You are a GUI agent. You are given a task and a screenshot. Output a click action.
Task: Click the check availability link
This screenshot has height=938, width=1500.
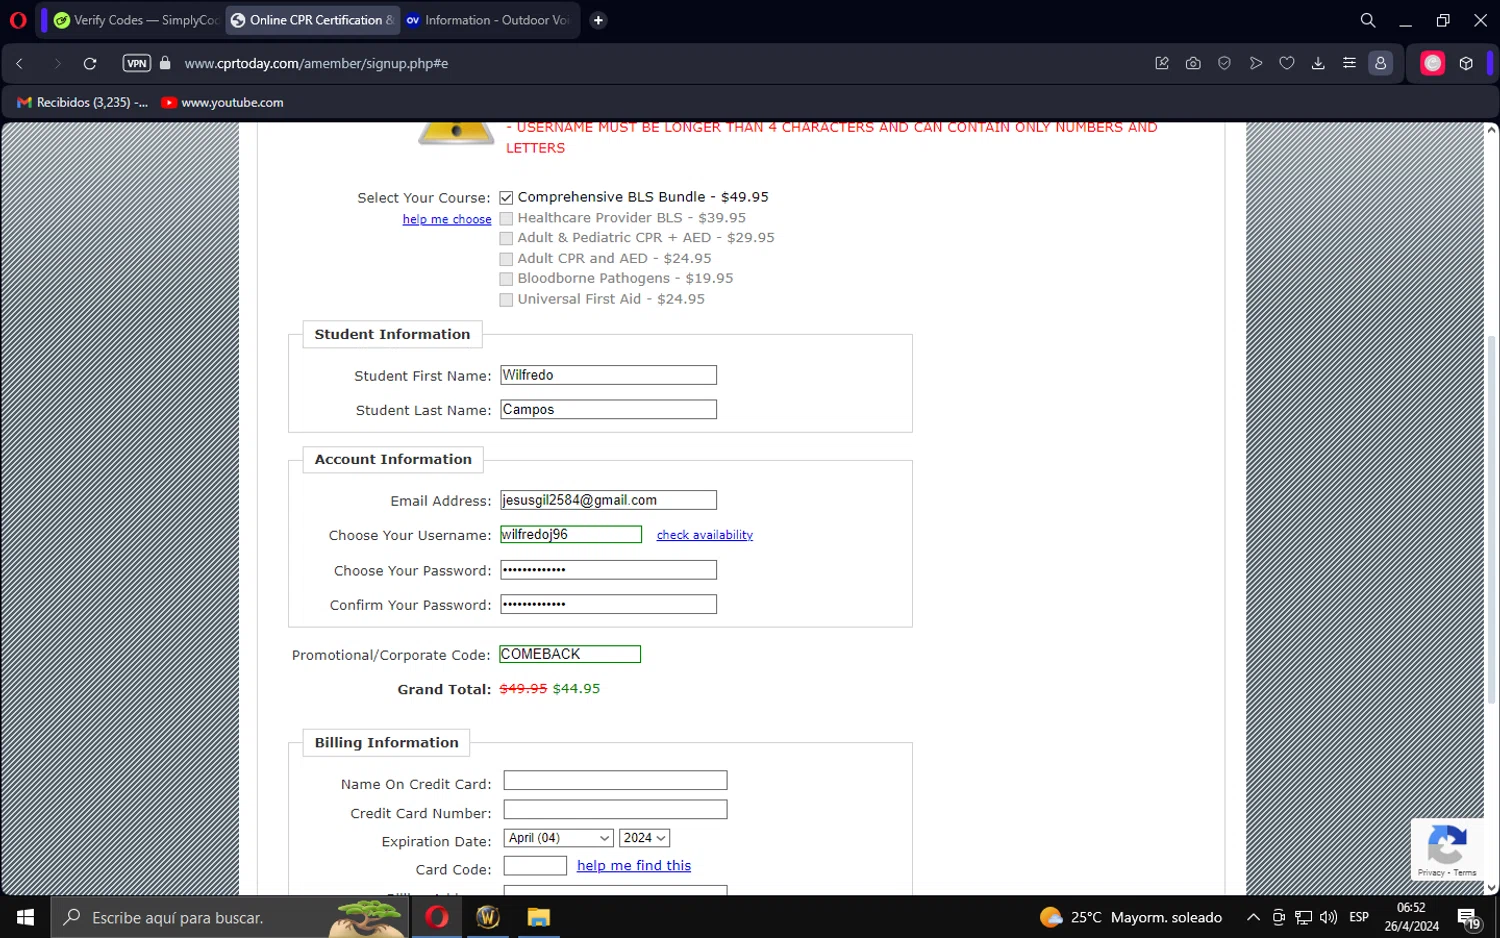tap(705, 535)
